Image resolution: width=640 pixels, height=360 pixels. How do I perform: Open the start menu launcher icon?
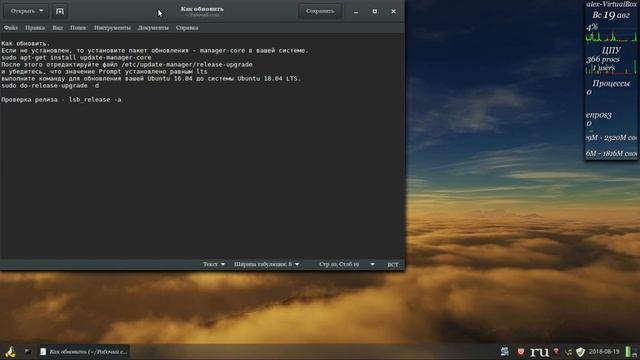point(10,351)
